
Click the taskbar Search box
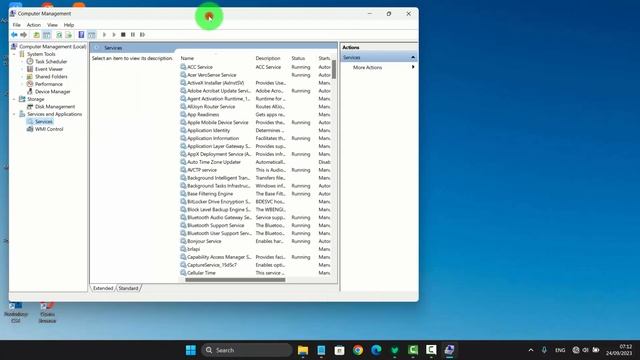coord(247,350)
